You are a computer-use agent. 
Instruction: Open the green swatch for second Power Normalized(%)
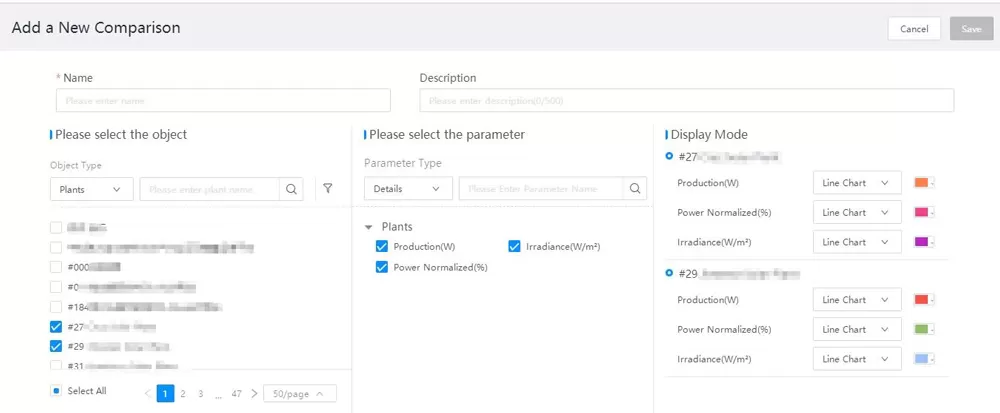pos(924,329)
